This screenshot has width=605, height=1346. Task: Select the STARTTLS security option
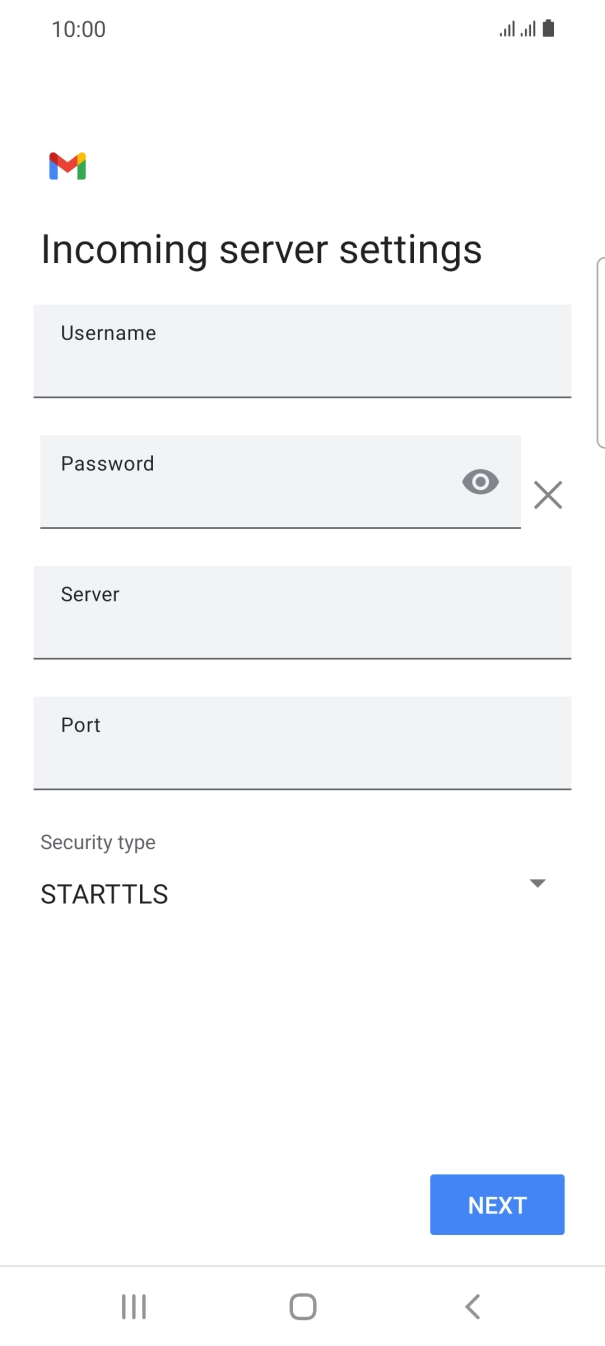[x=104, y=894]
